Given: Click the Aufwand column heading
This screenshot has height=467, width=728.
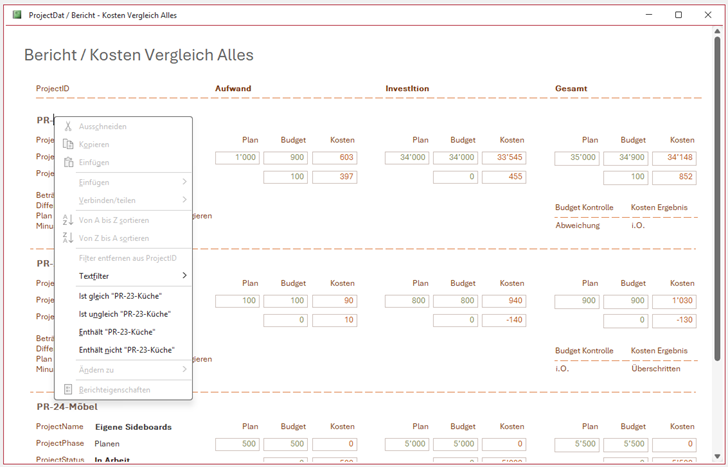Looking at the screenshot, I should click(233, 88).
